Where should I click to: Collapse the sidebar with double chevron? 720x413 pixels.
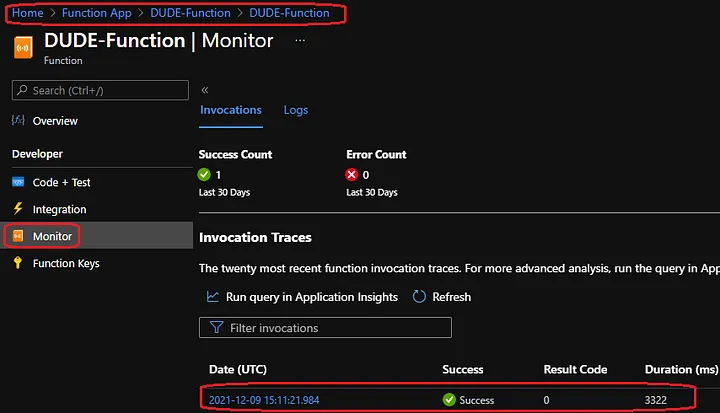(205, 90)
